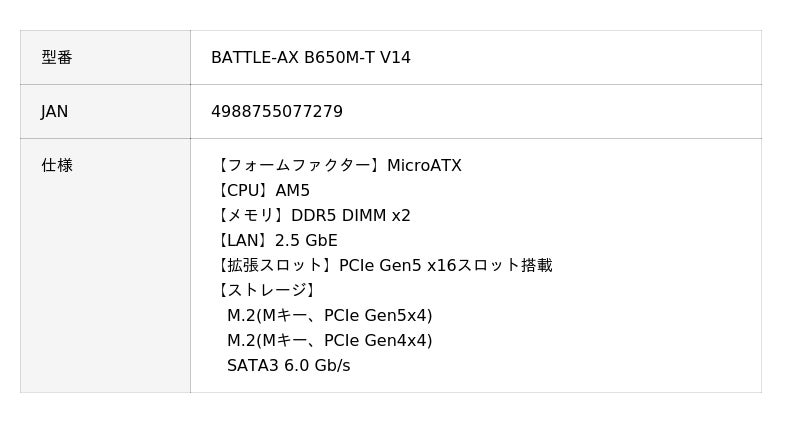Click the text 2.5 GbE
Viewport: 800px width, 423px height.
306,240
